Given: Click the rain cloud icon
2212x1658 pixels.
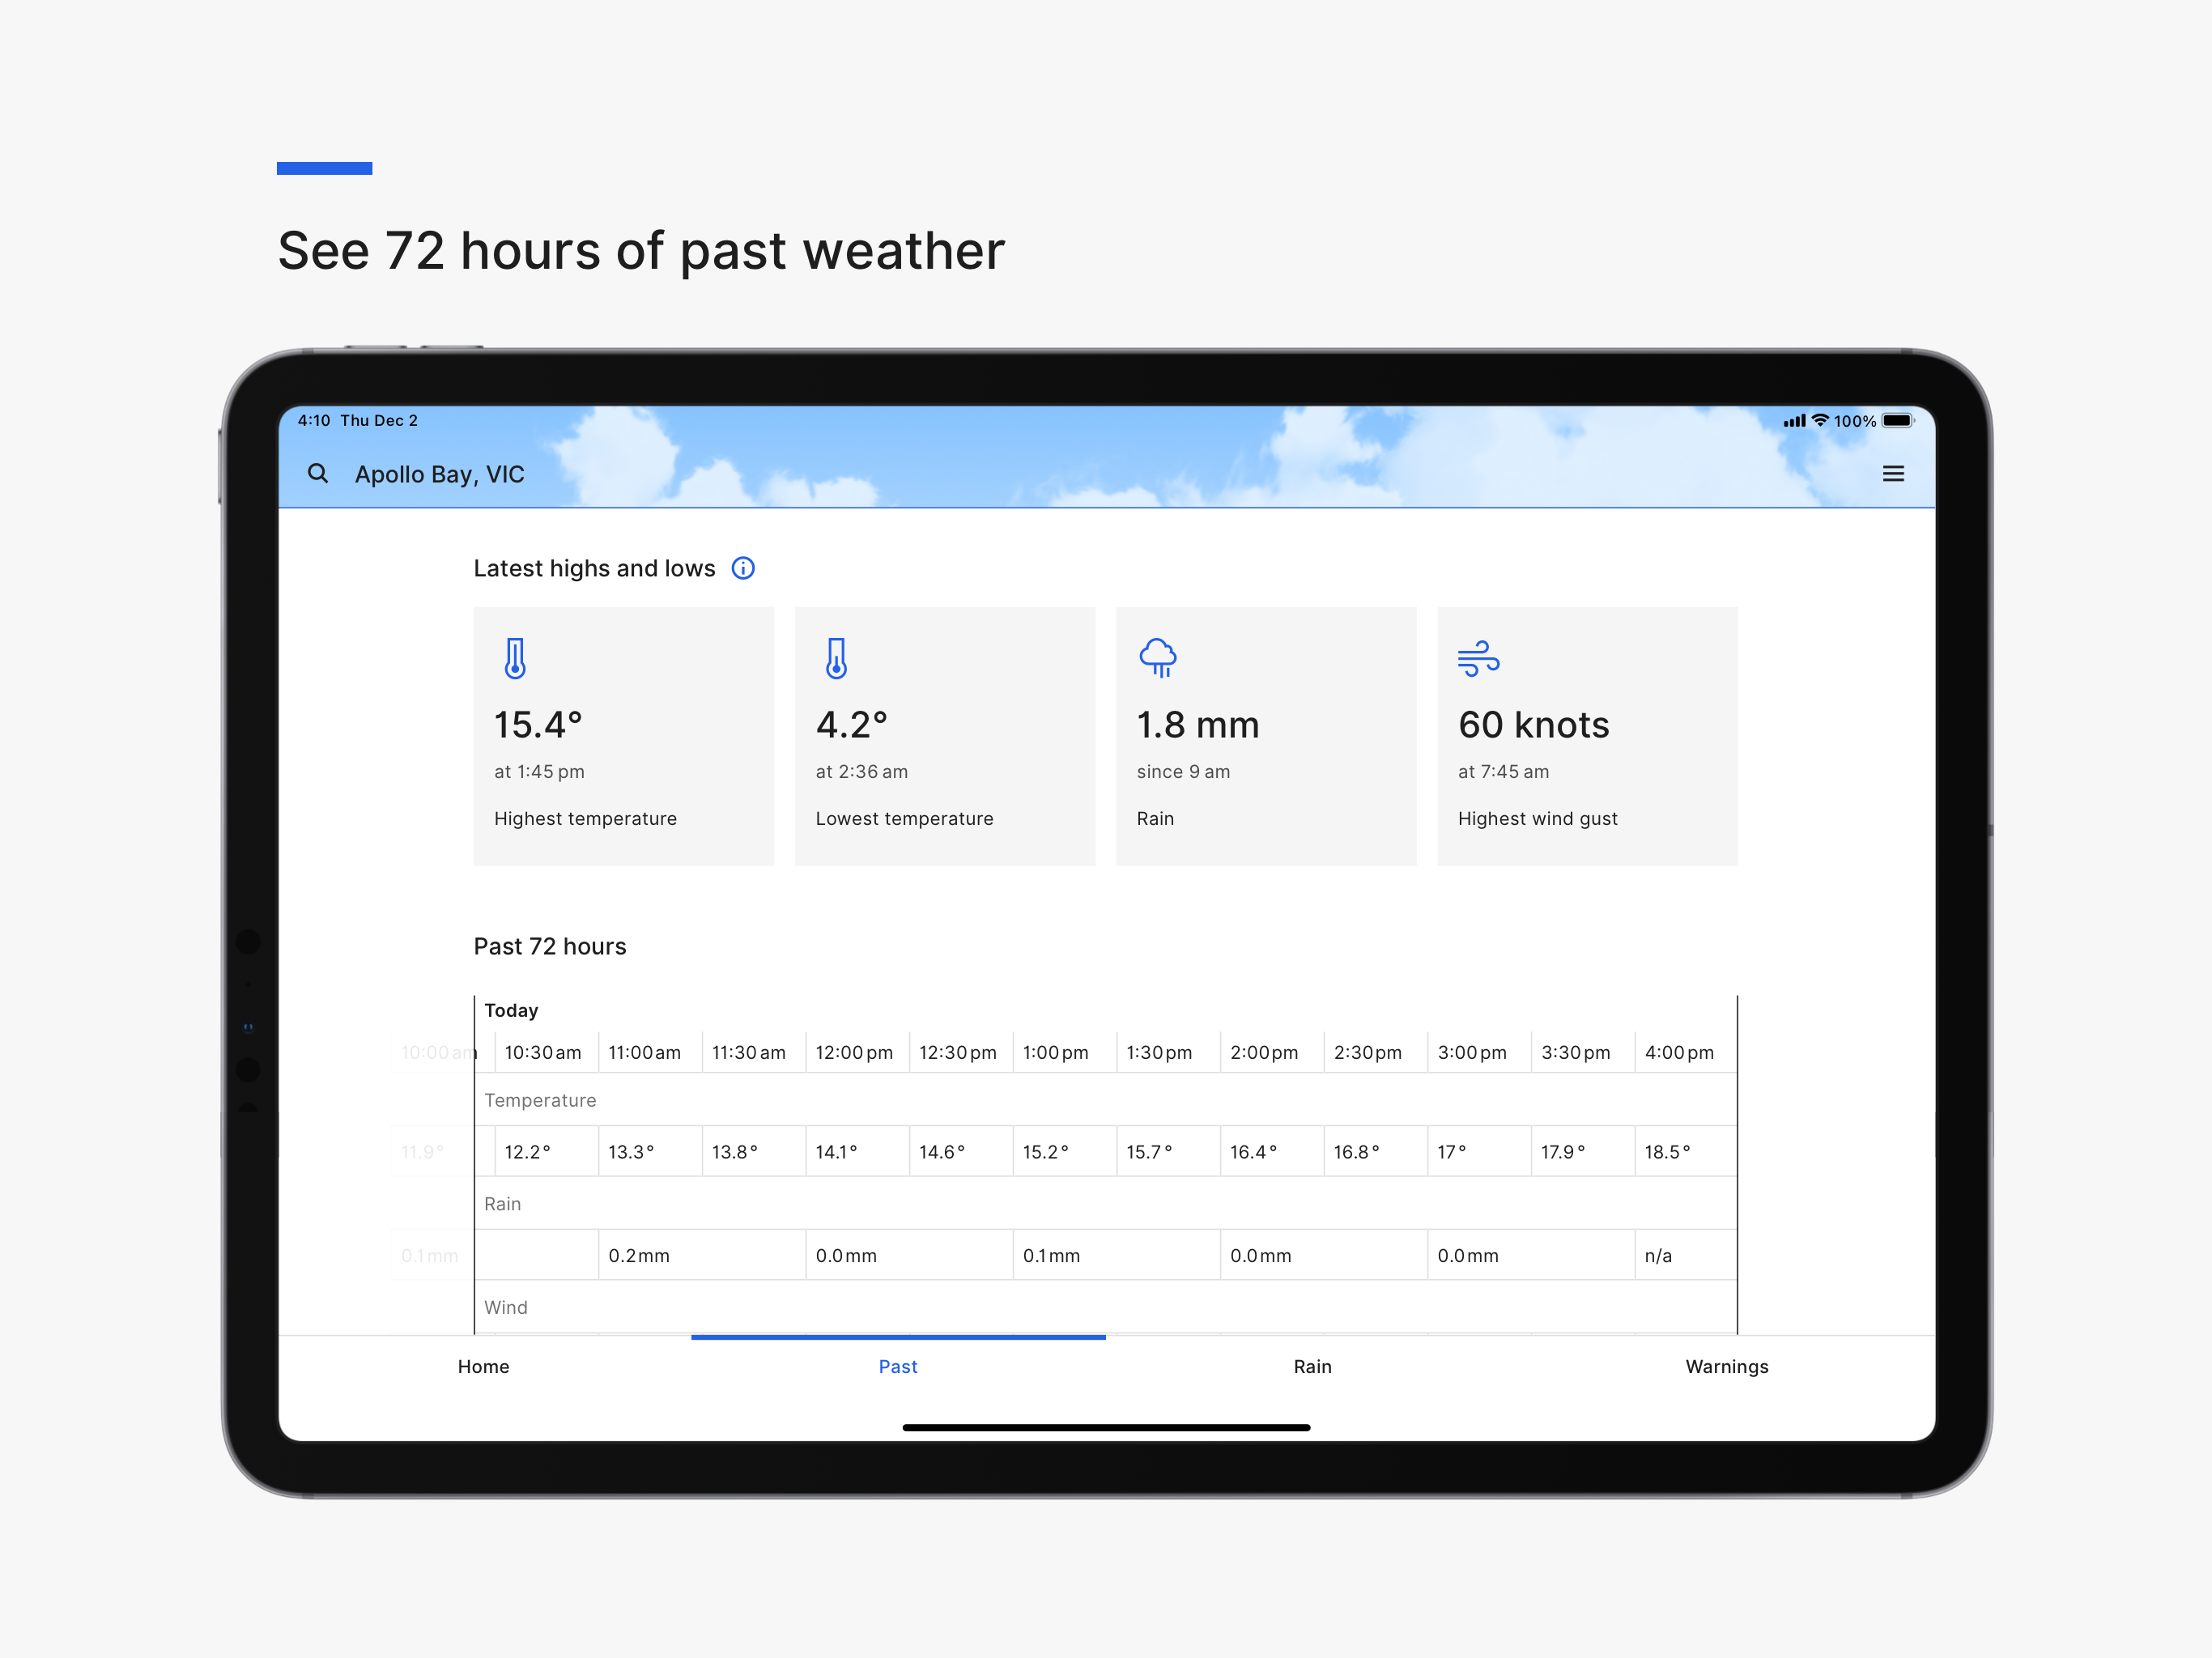Looking at the screenshot, I should (x=1158, y=658).
